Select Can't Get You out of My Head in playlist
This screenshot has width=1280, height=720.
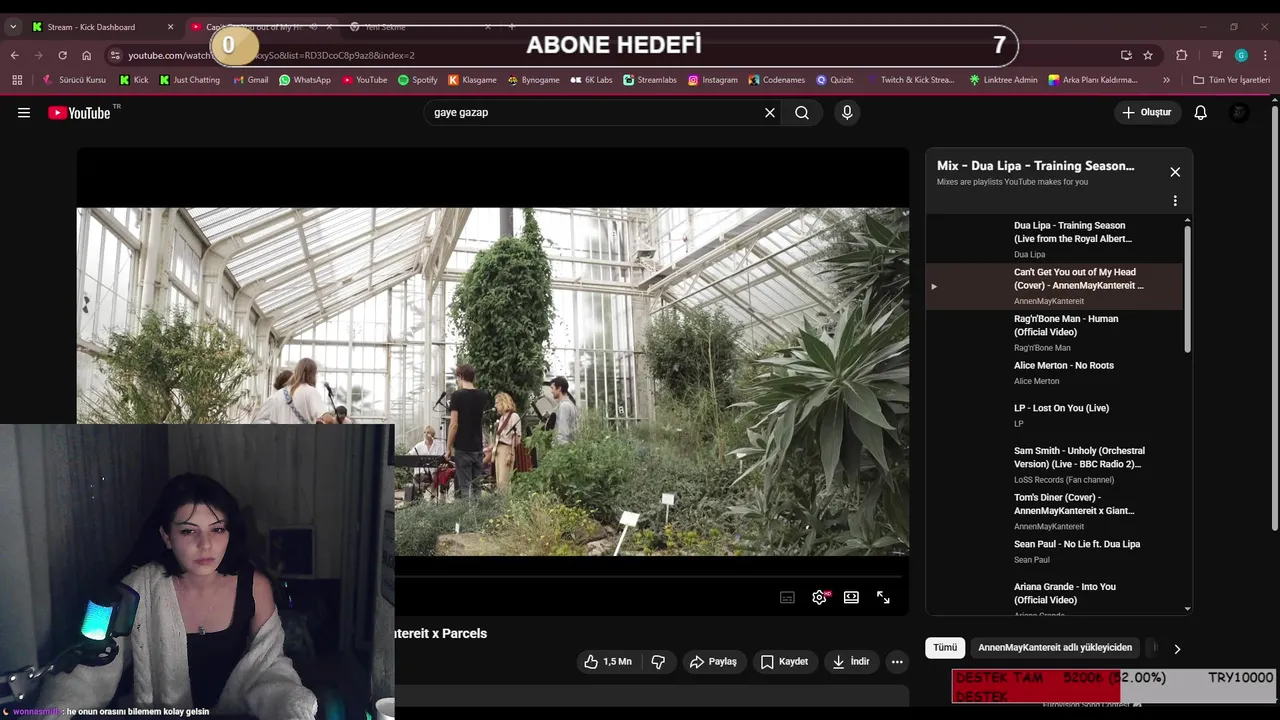point(1055,286)
